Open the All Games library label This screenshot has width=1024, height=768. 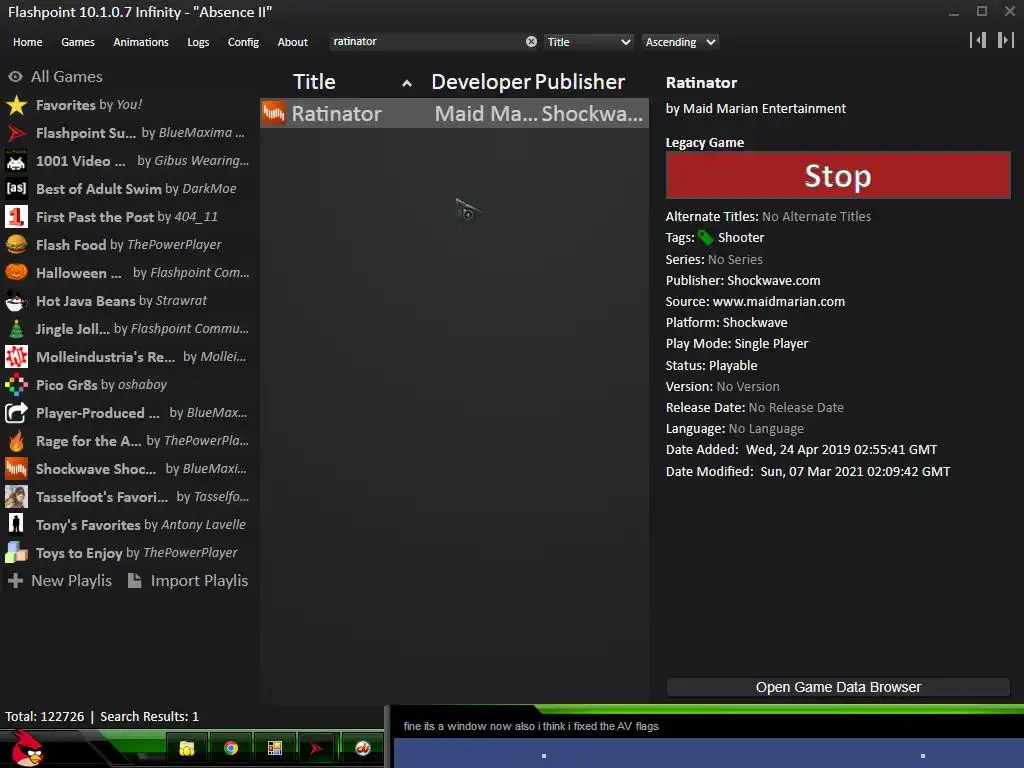tap(67, 76)
